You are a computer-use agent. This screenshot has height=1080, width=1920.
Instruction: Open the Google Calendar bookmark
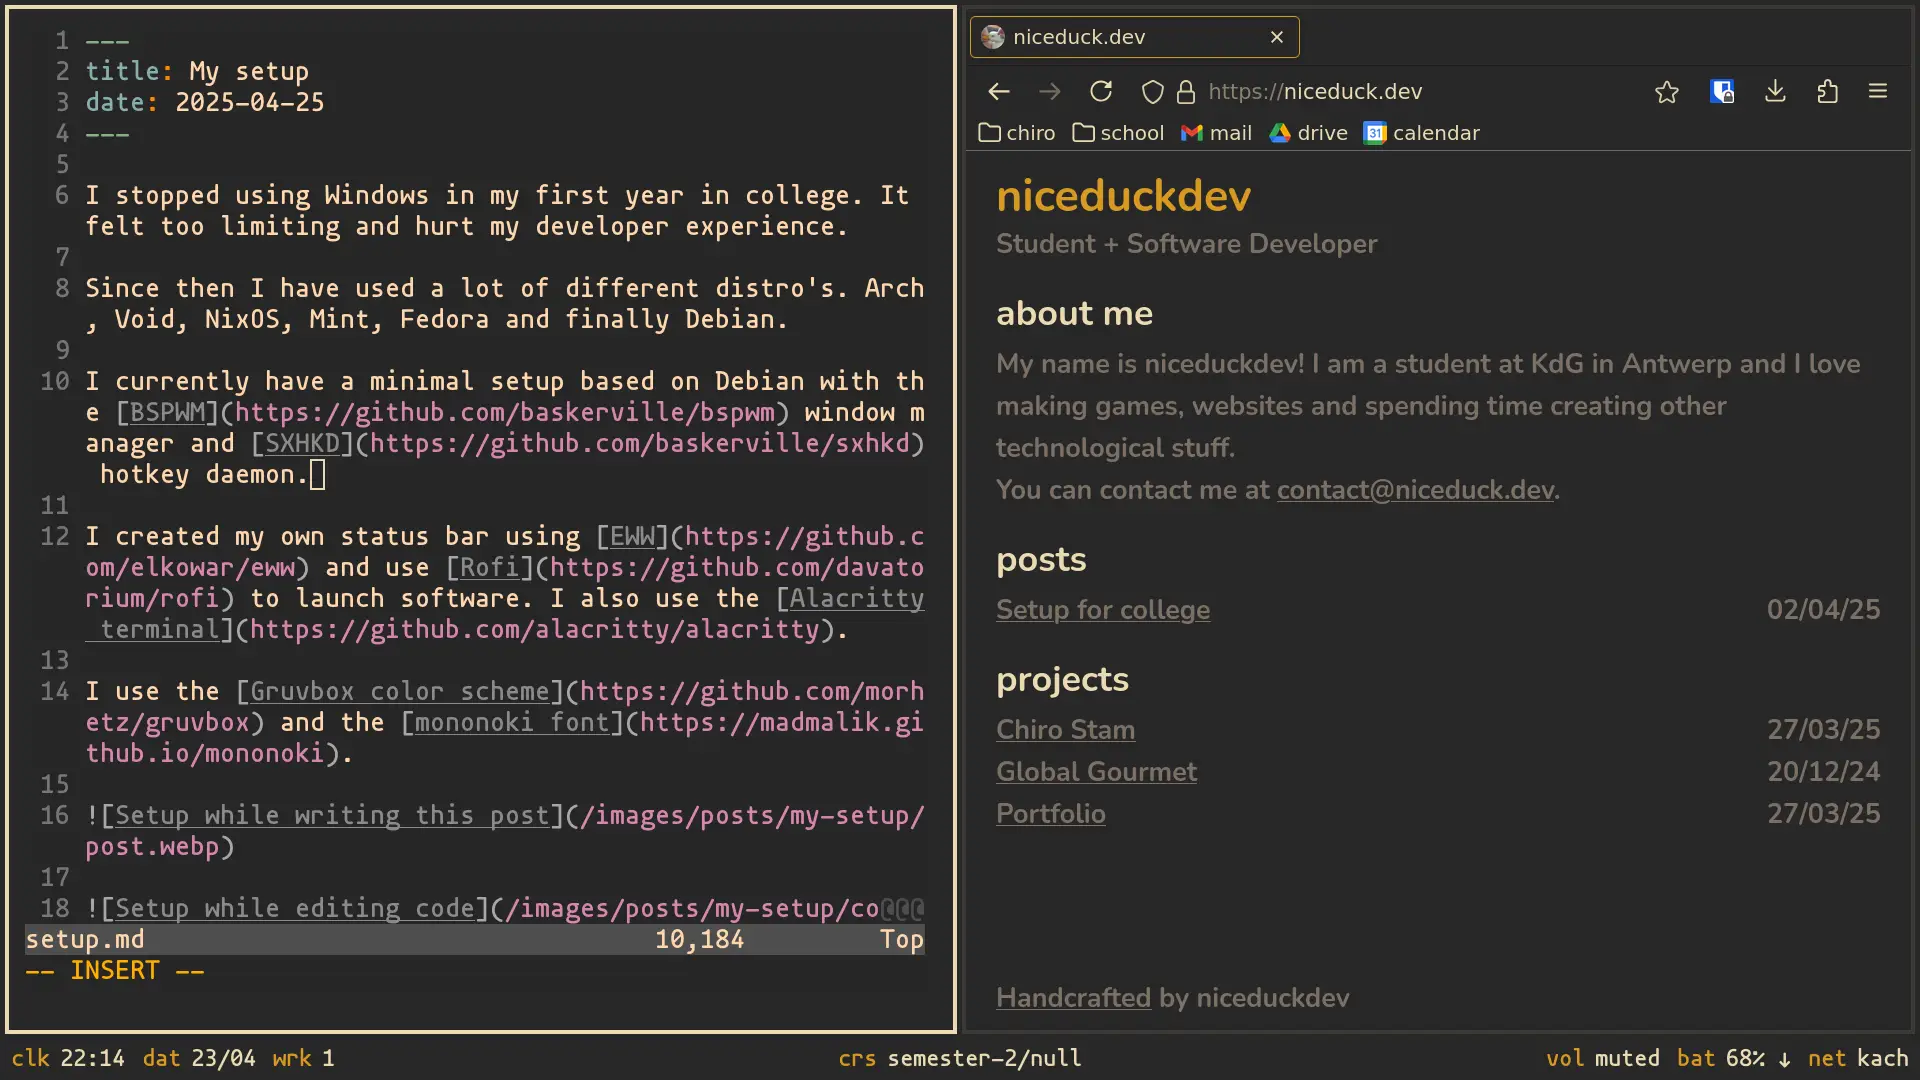pyautogui.click(x=1421, y=132)
